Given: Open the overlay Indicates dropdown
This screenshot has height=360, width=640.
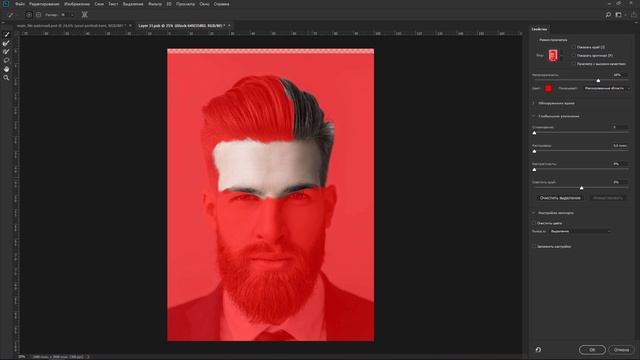Looking at the screenshot, I should [x=607, y=88].
